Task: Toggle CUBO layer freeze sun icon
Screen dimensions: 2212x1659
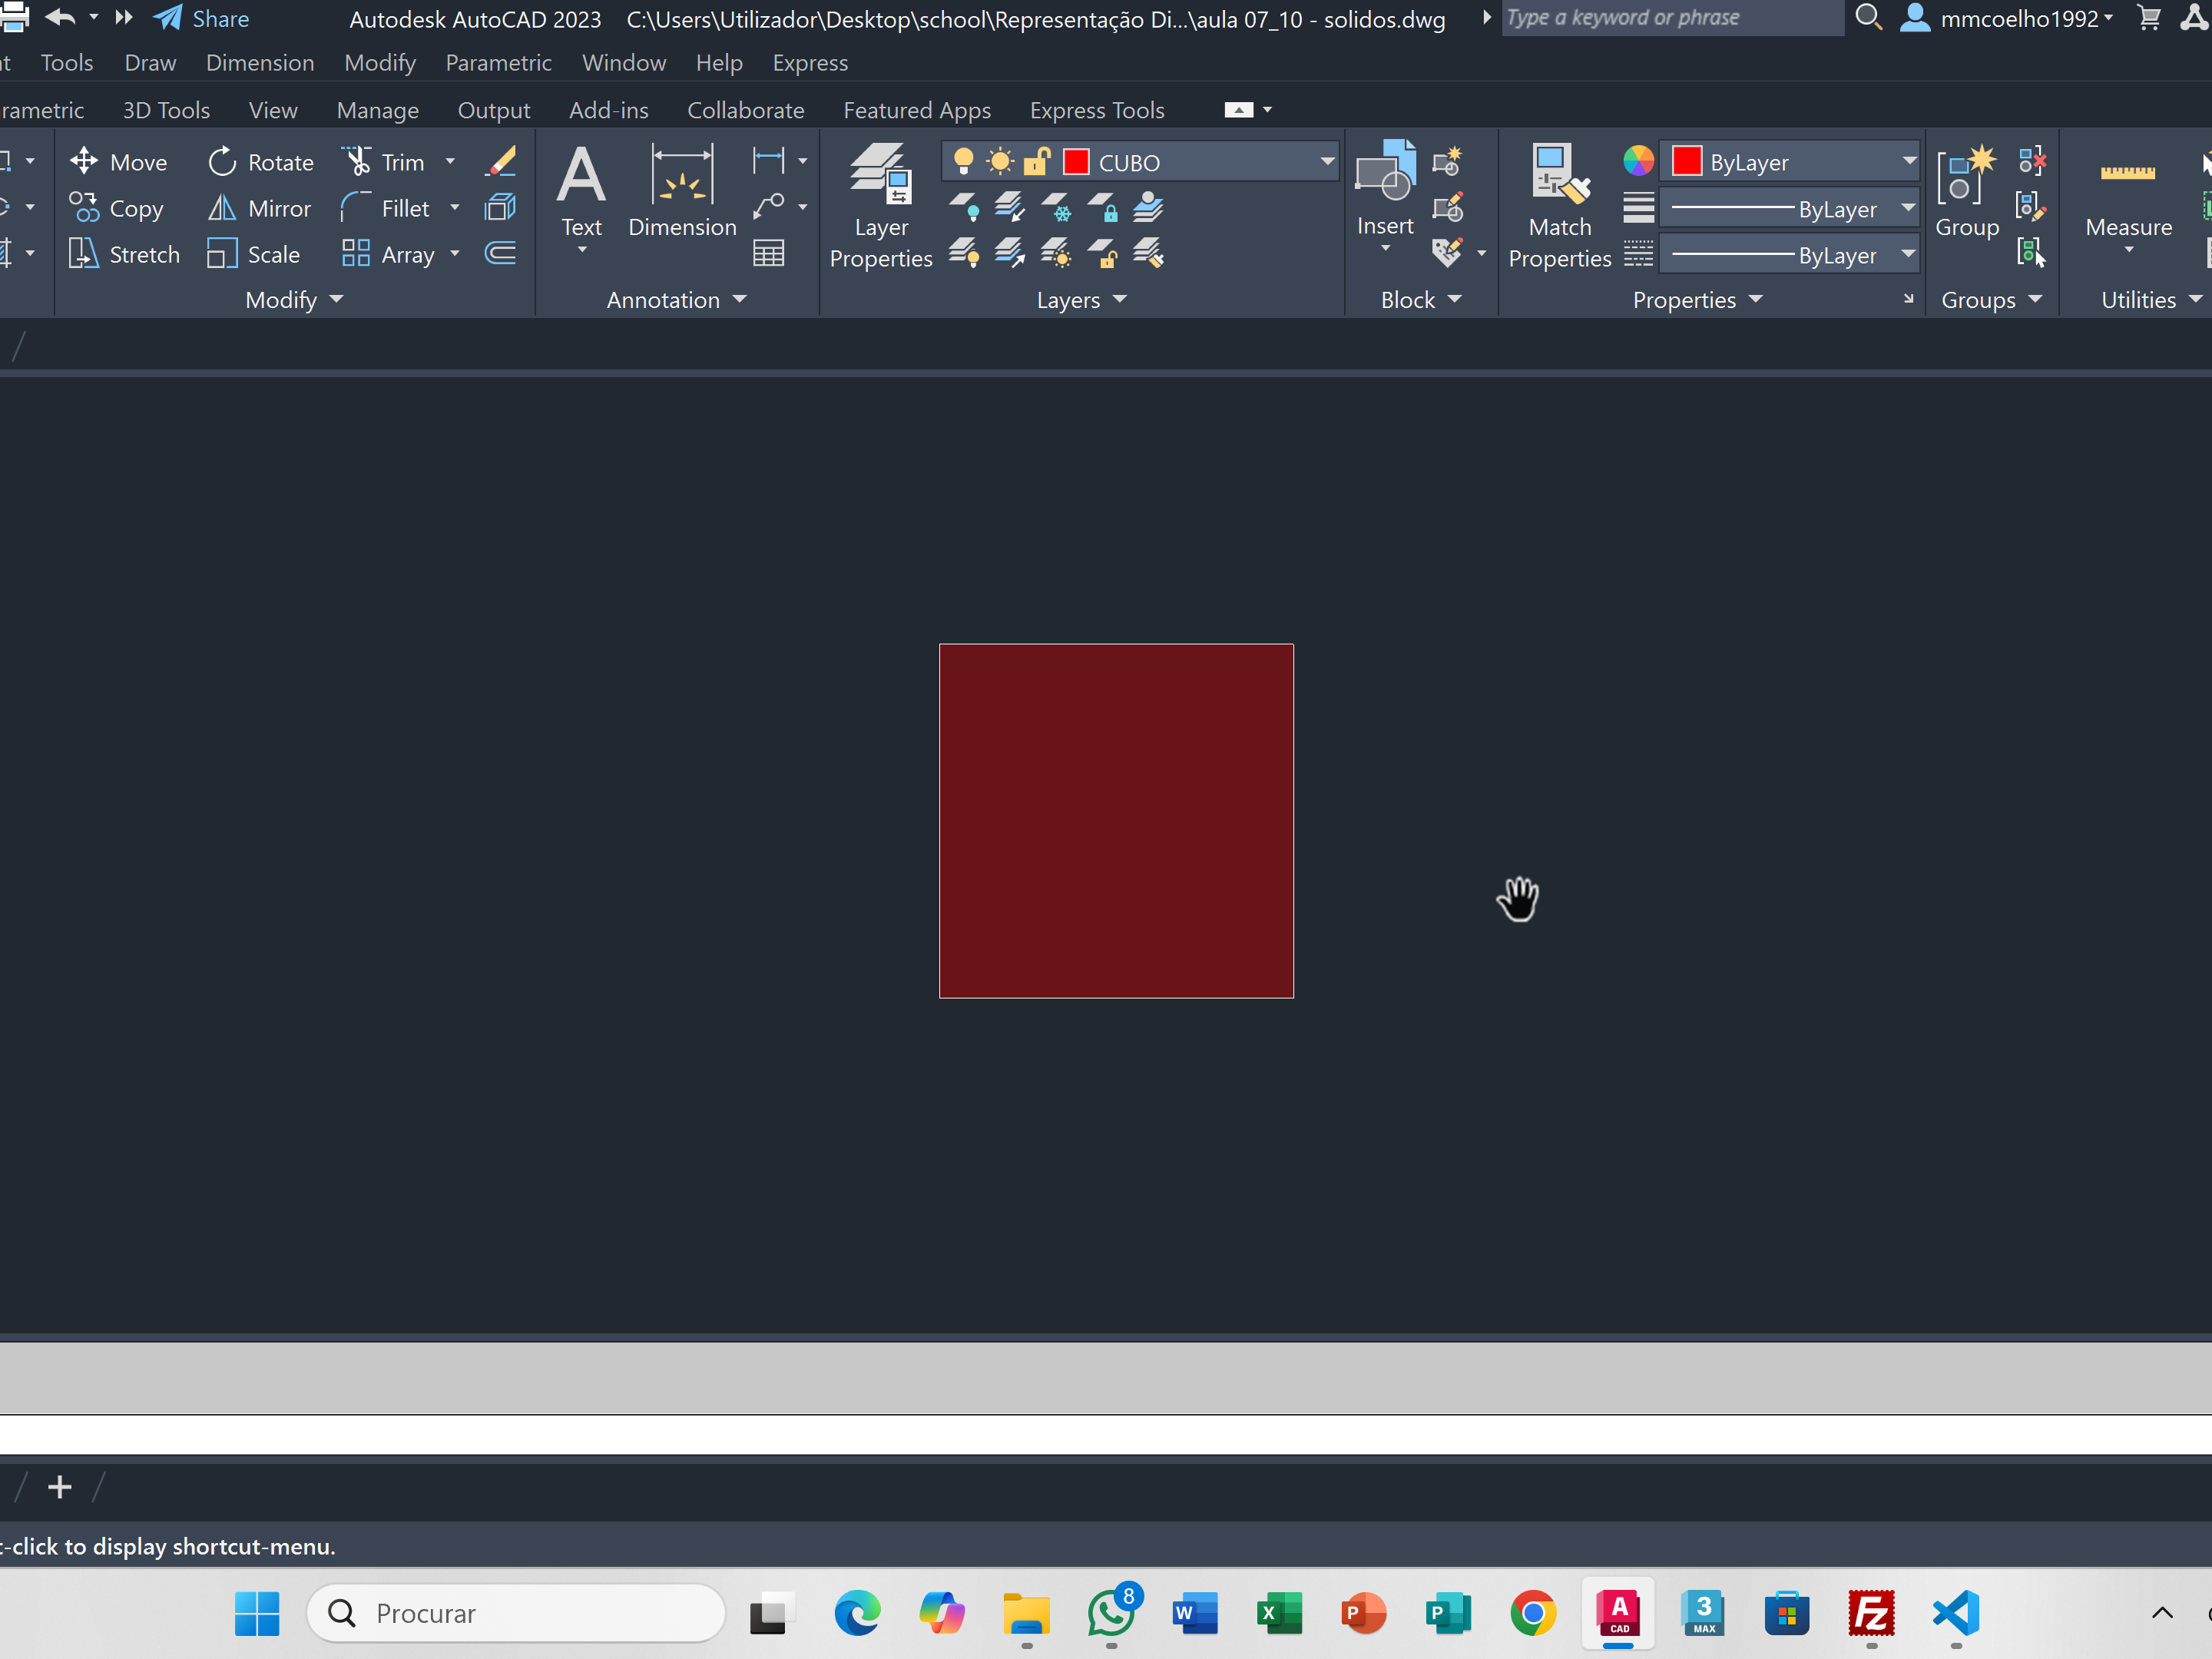Action: click(x=999, y=162)
